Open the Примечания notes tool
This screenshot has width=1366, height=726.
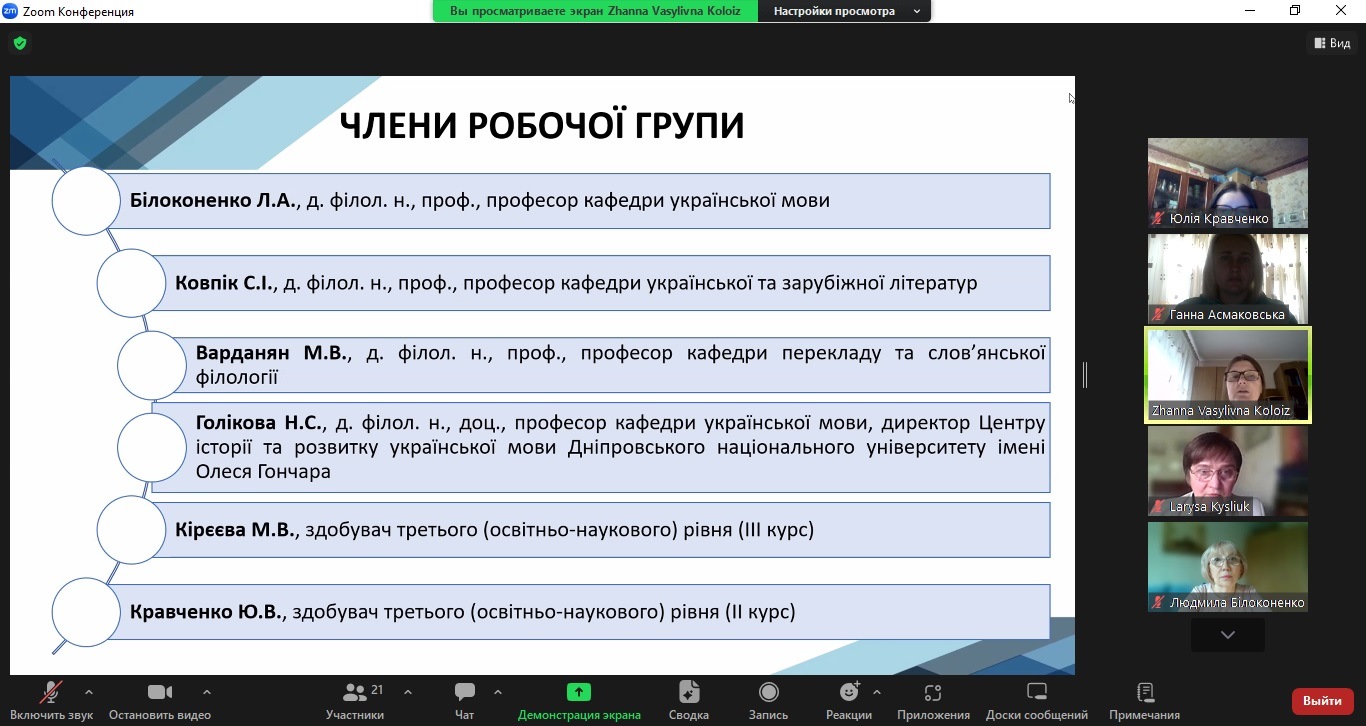pyautogui.click(x=1143, y=700)
